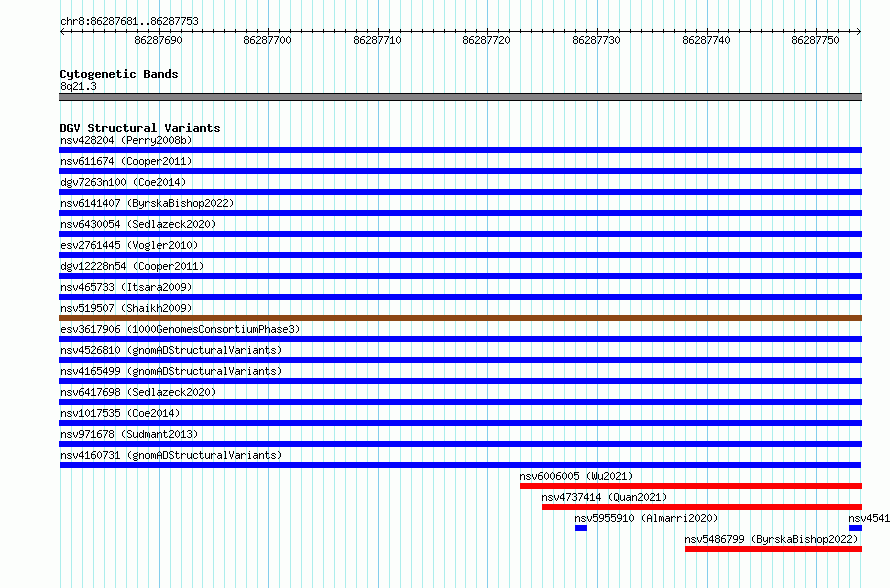Select variant label nsv5486799 (ByrskaBishop2022)

[771, 539]
